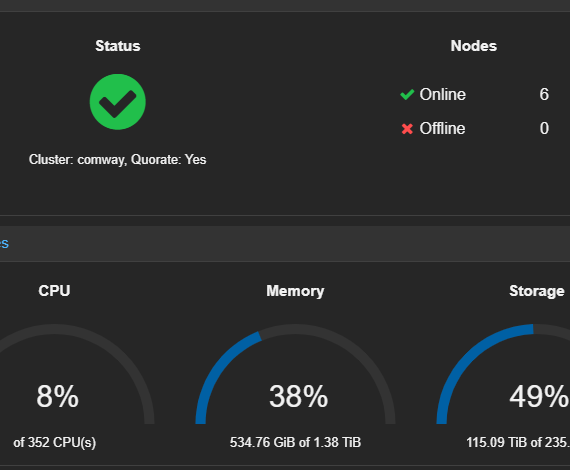Click the green cluster status checkmark icon
This screenshot has width=570, height=470.
click(x=117, y=102)
